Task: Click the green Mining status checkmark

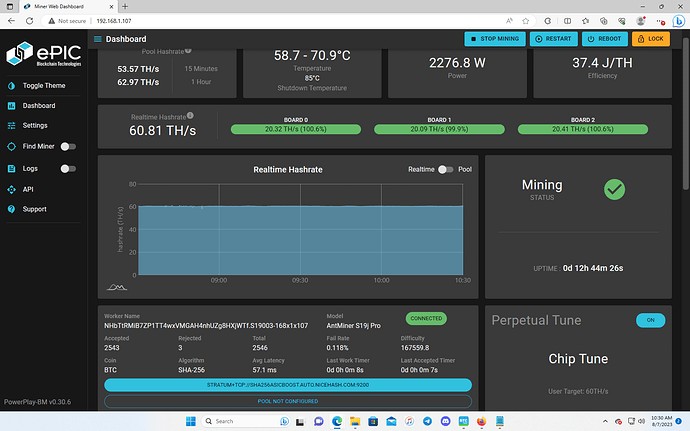Action: click(614, 190)
